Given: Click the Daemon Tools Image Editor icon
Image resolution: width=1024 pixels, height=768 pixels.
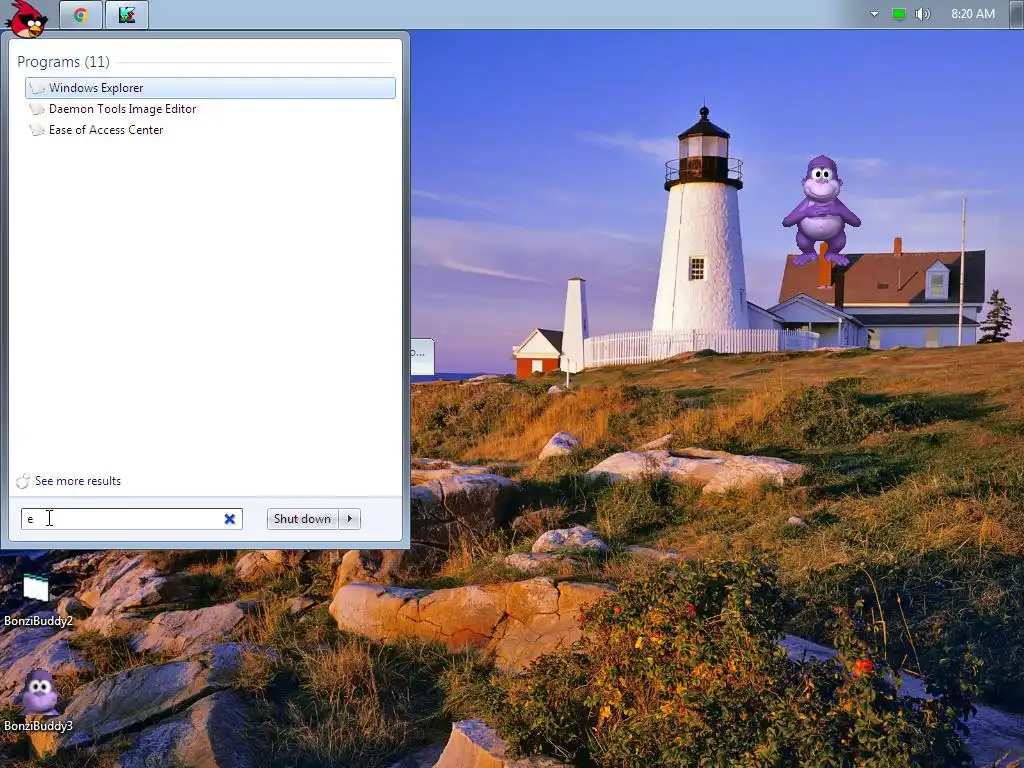Looking at the screenshot, I should [x=37, y=109].
